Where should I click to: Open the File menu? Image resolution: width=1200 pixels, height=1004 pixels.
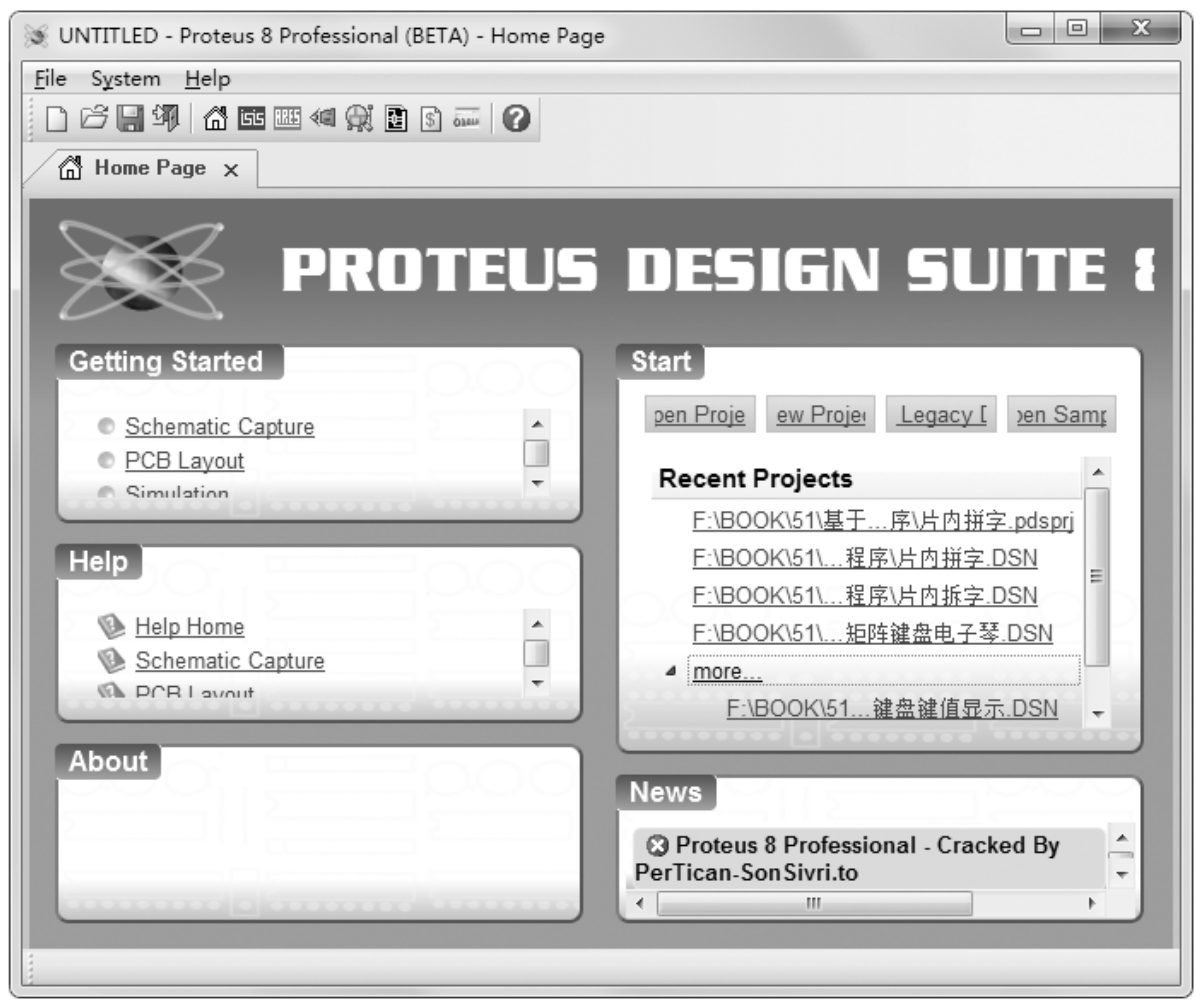click(50, 78)
